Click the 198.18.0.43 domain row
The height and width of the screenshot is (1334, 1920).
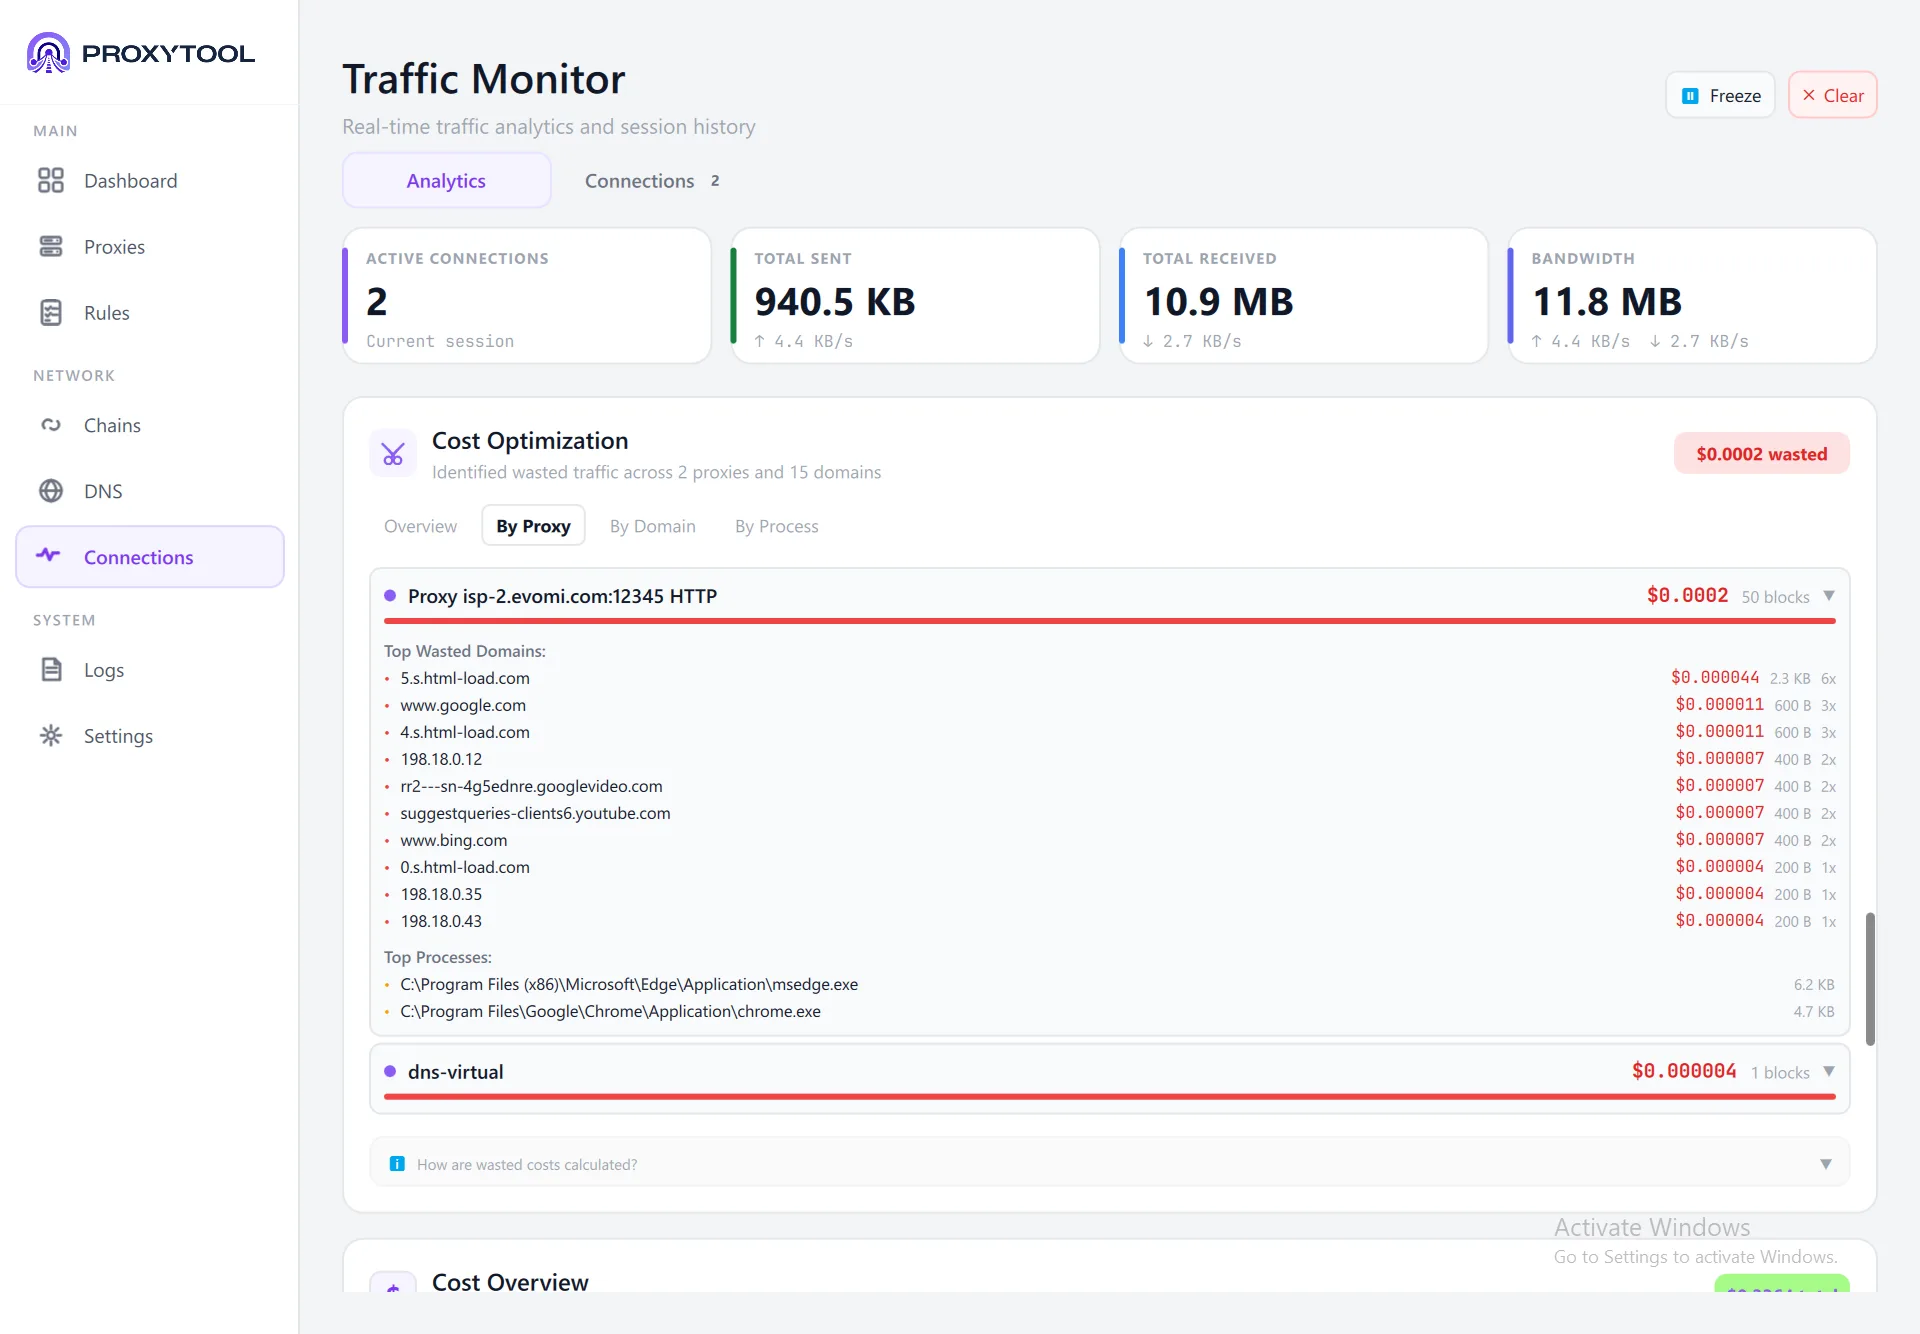pyautogui.click(x=1109, y=921)
